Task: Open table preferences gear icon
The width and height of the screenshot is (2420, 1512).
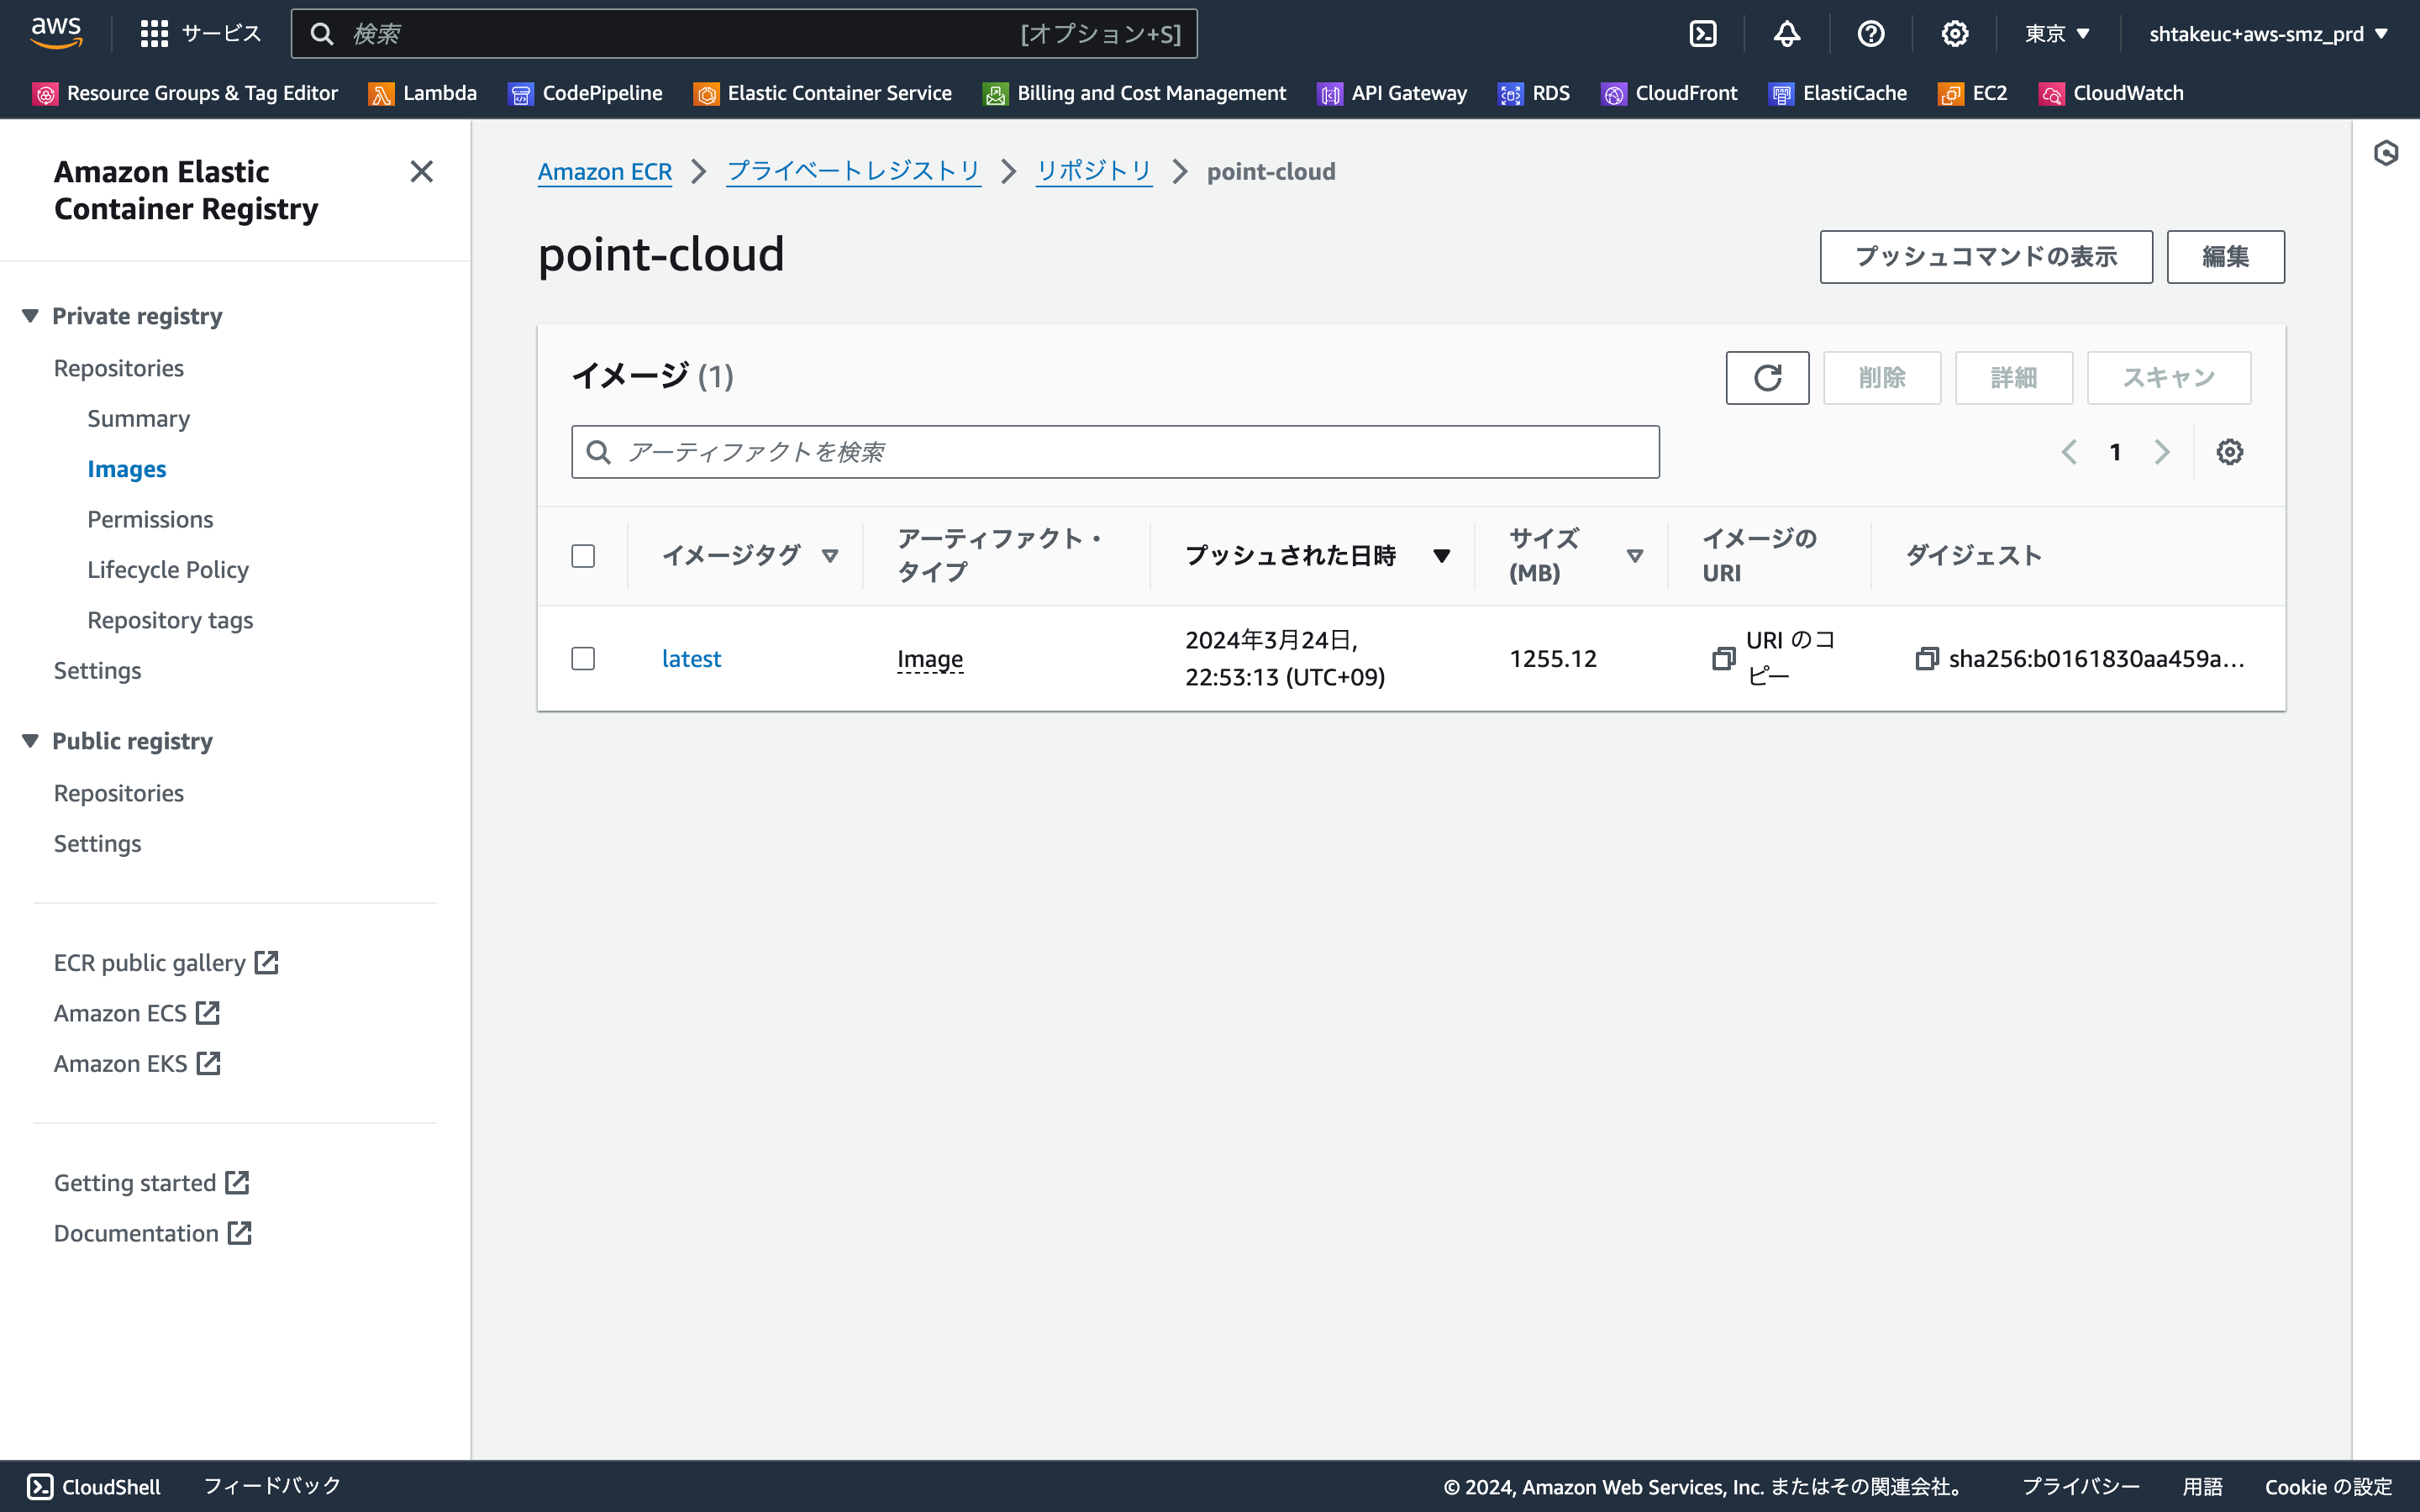Action: [2229, 452]
